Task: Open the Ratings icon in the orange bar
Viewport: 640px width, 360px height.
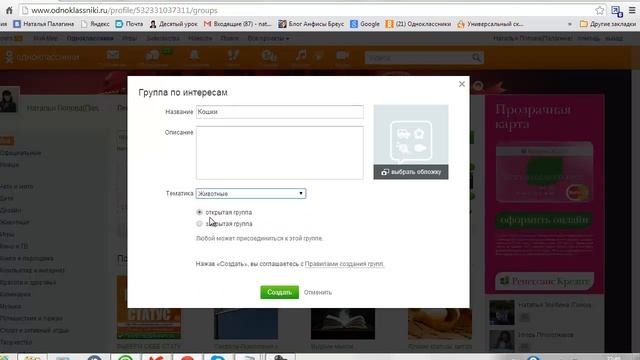Action: point(269,56)
